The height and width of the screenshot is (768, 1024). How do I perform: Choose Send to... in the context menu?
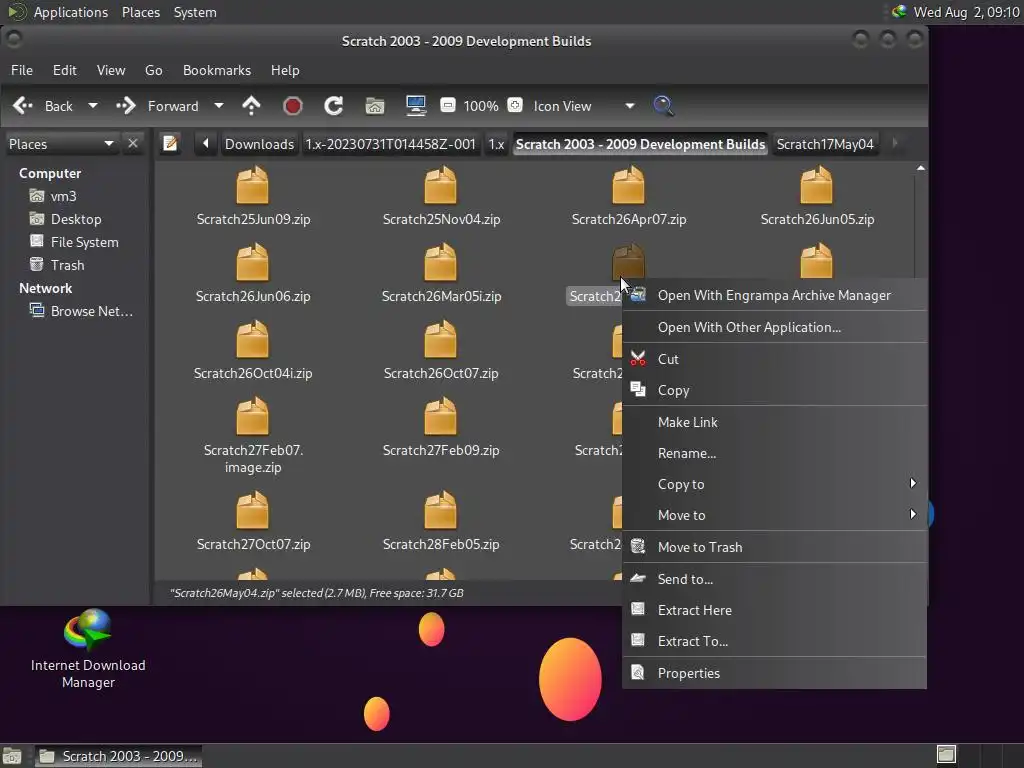[775, 579]
